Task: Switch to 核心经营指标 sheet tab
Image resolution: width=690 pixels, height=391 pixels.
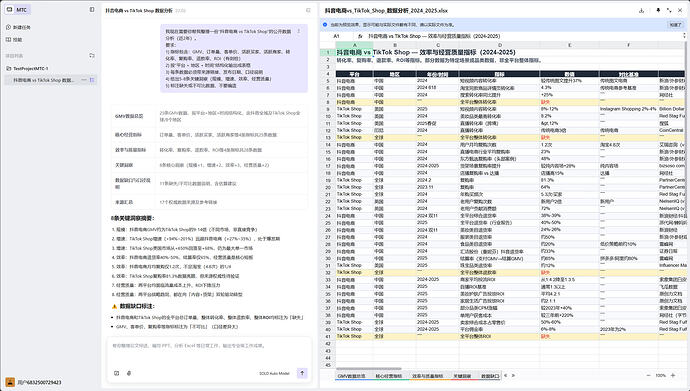Action: 389,376
